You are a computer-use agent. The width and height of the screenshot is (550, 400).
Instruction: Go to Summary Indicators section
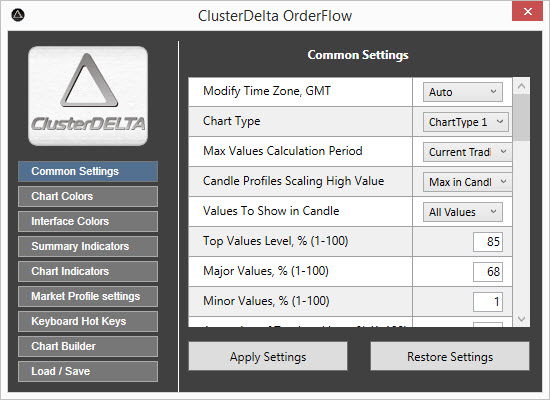(88, 246)
